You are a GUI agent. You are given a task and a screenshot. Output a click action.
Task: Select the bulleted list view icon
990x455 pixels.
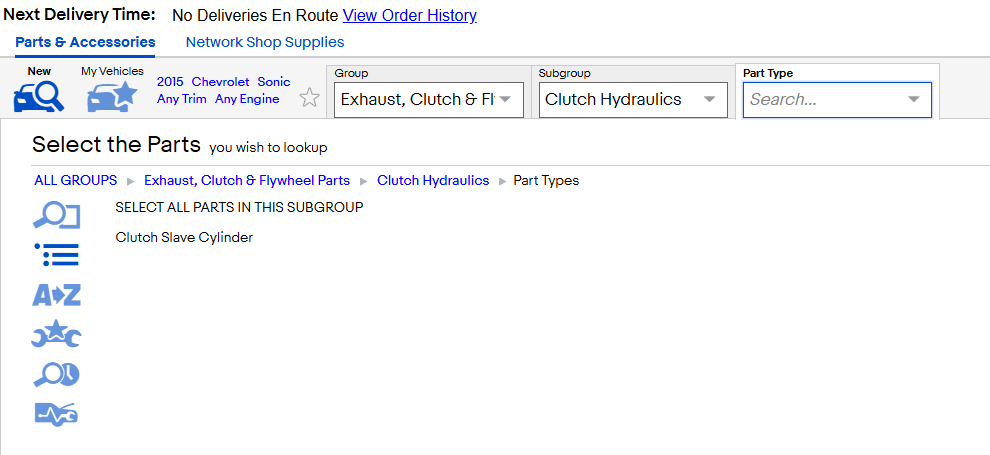56,254
